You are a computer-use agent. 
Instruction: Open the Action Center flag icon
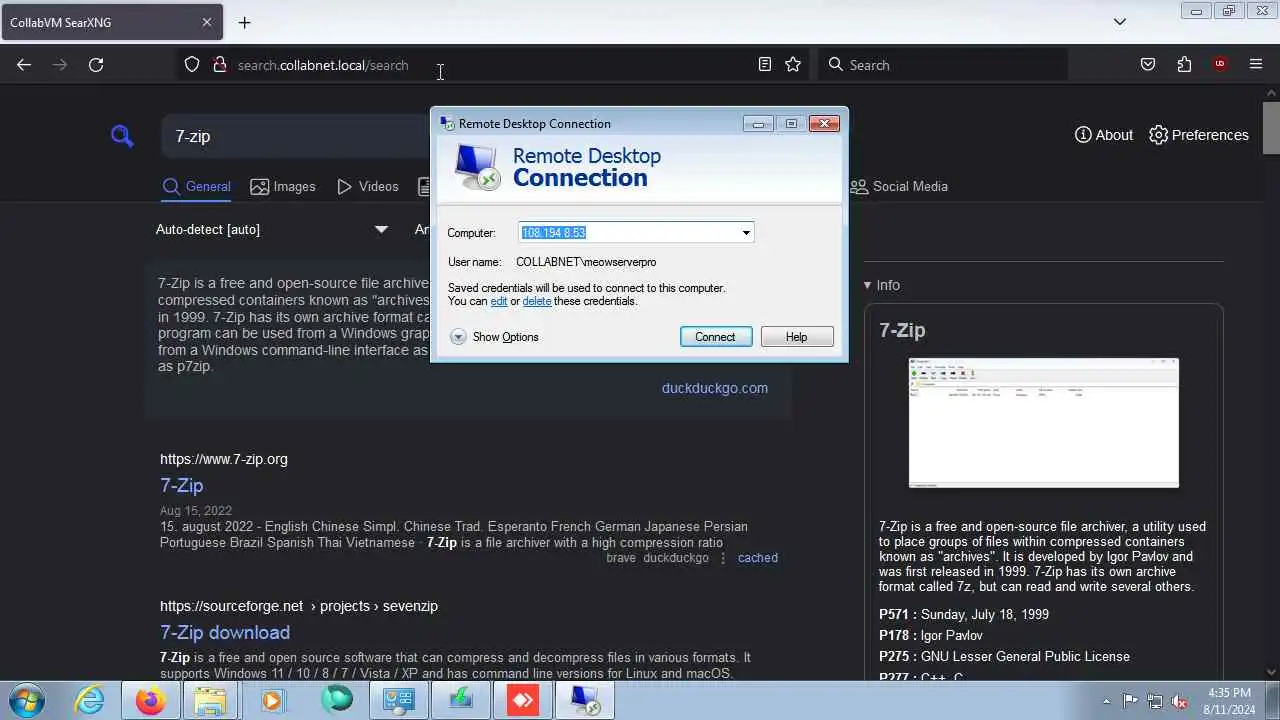[1131, 701]
